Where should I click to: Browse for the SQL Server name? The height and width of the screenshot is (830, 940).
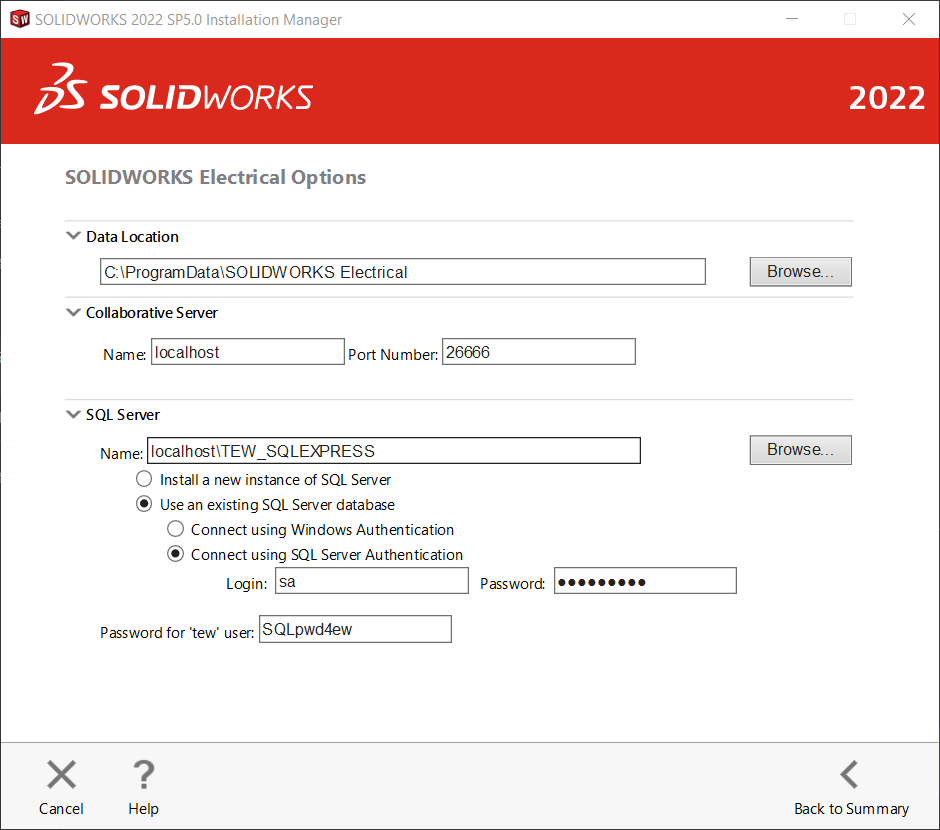pyautogui.click(x=800, y=450)
